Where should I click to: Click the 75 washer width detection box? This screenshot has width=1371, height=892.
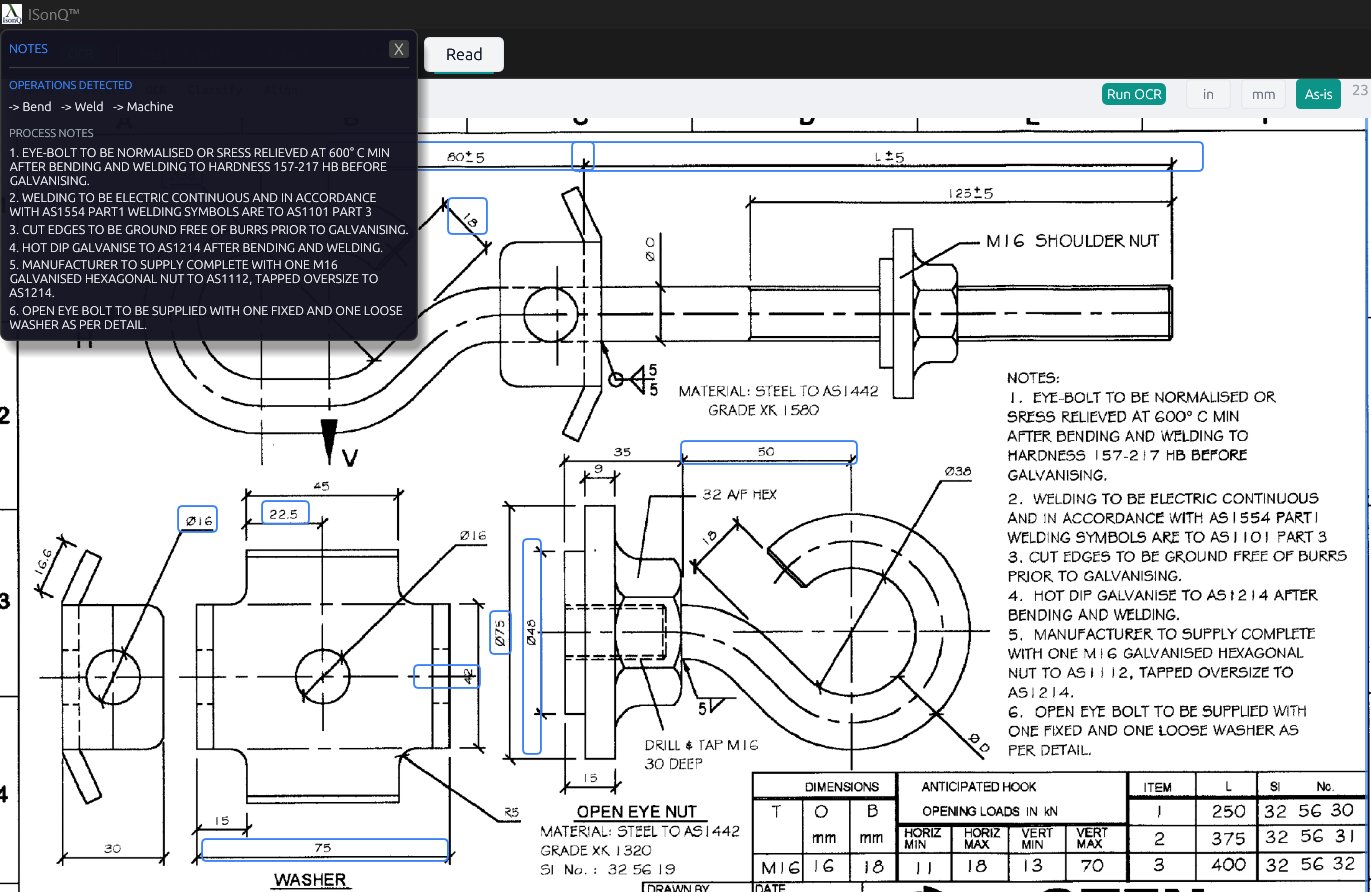coord(324,848)
